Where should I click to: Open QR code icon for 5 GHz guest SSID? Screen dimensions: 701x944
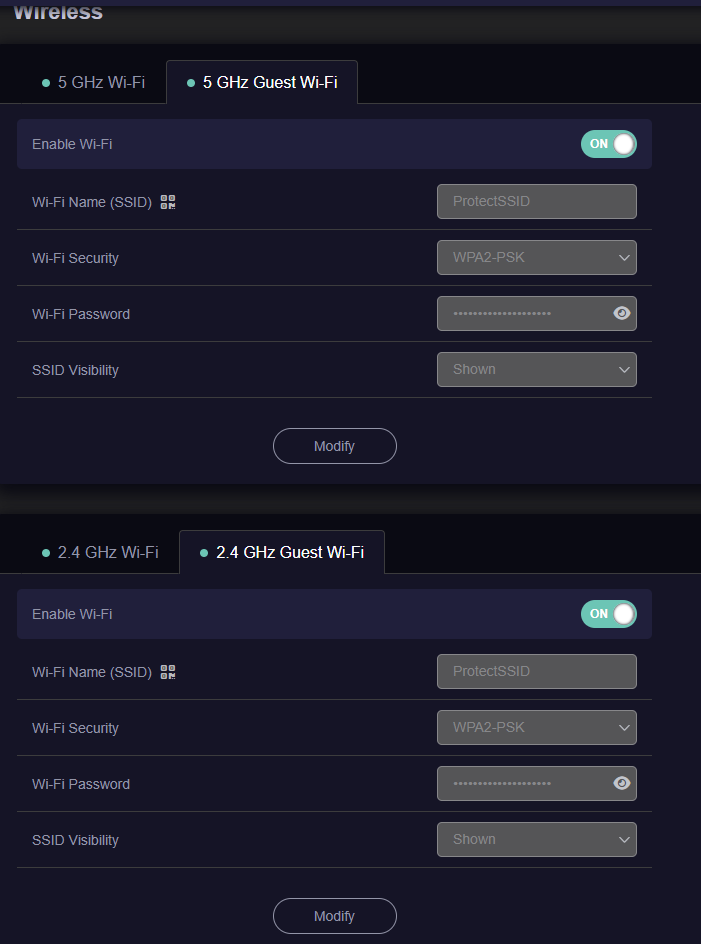pyautogui.click(x=168, y=202)
